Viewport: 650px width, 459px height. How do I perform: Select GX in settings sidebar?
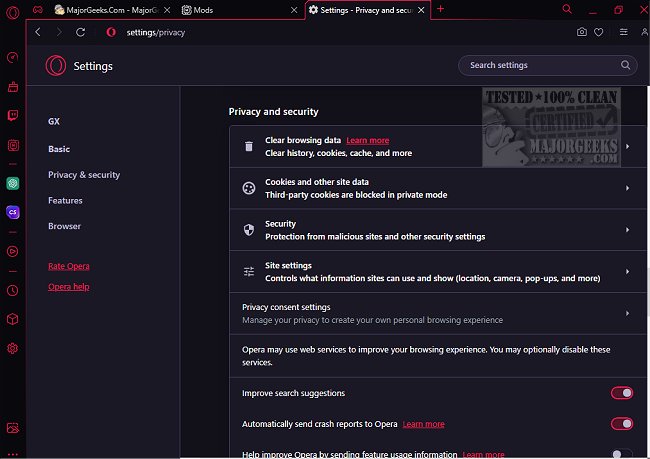(x=54, y=121)
